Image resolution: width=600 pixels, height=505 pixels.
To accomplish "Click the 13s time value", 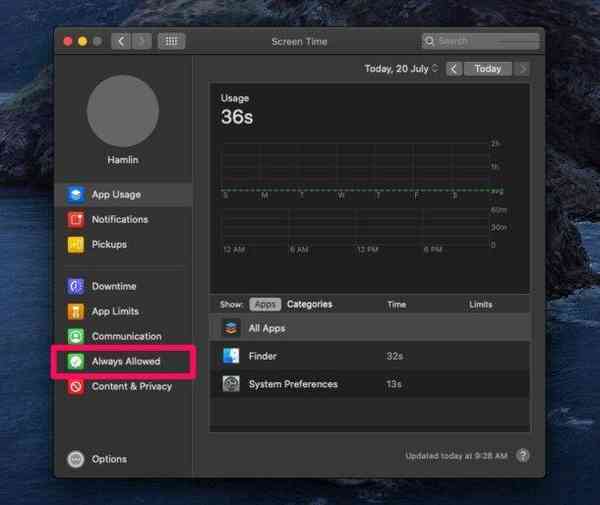I will point(394,384).
